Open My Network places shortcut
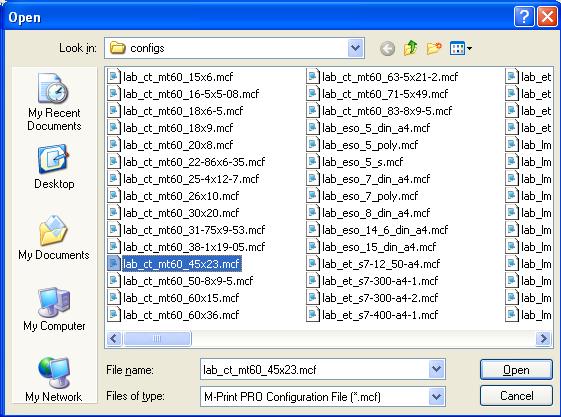The height and width of the screenshot is (417, 561). (54, 380)
